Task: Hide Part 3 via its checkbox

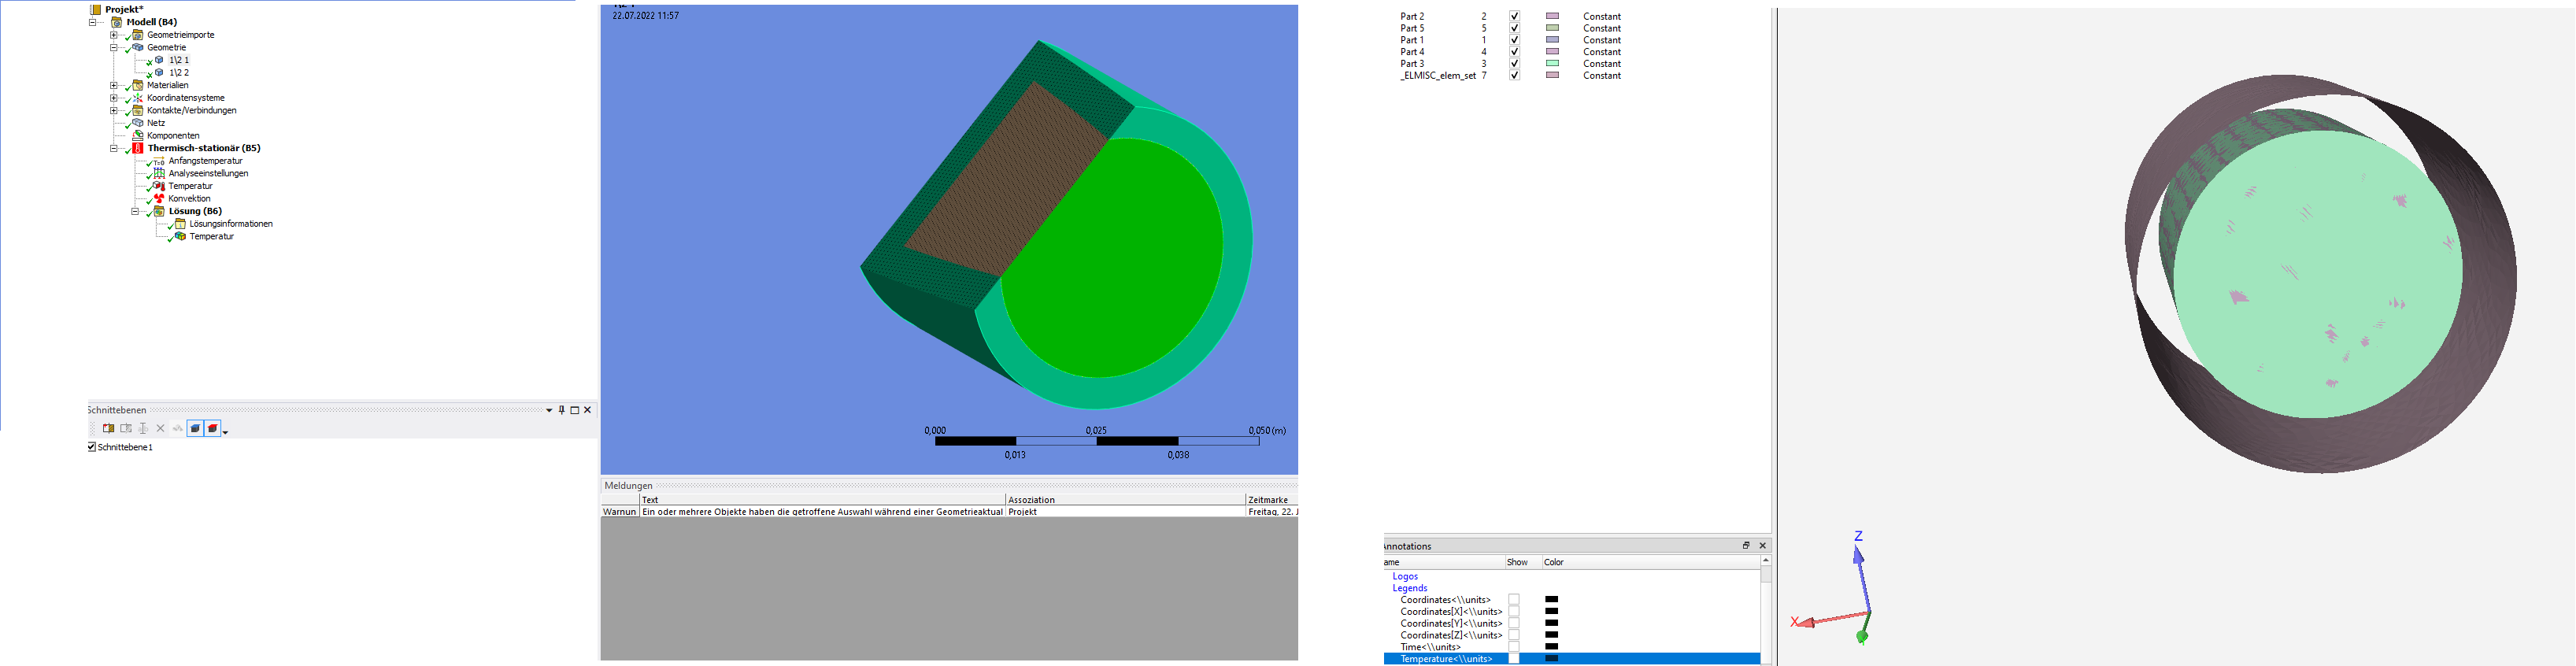Action: 1514,63
